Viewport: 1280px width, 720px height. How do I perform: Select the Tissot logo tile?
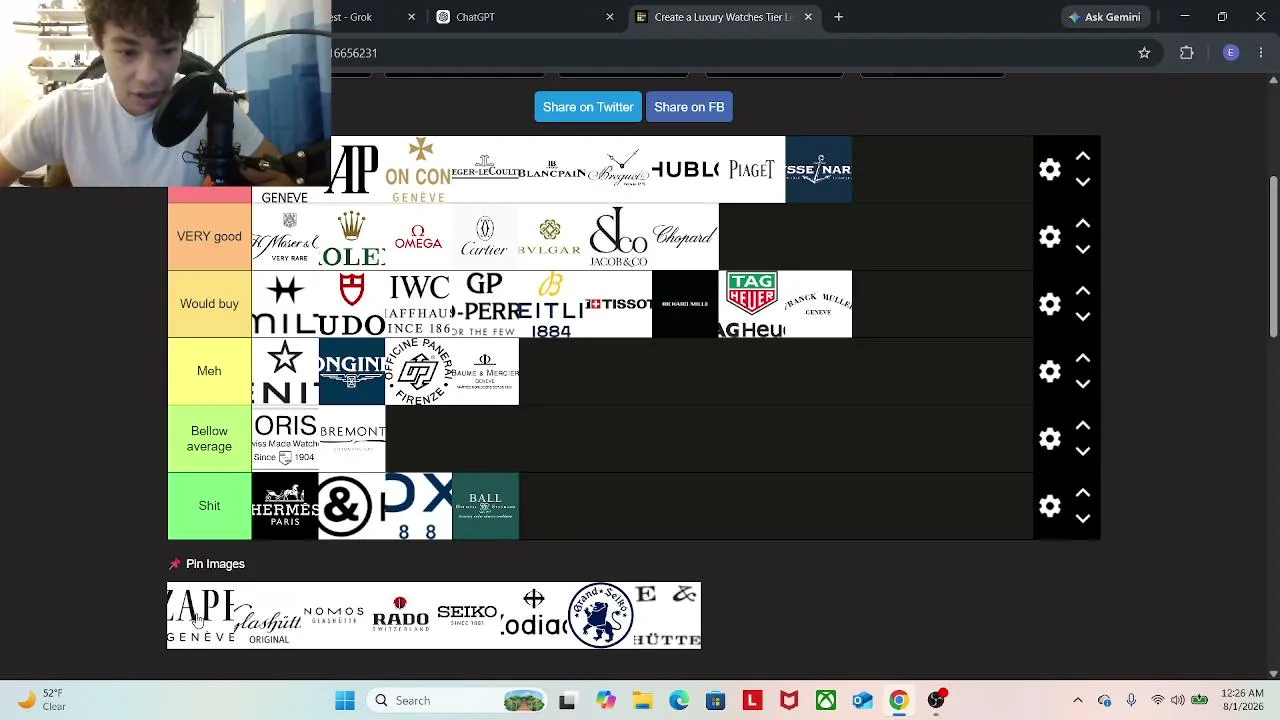coord(618,304)
